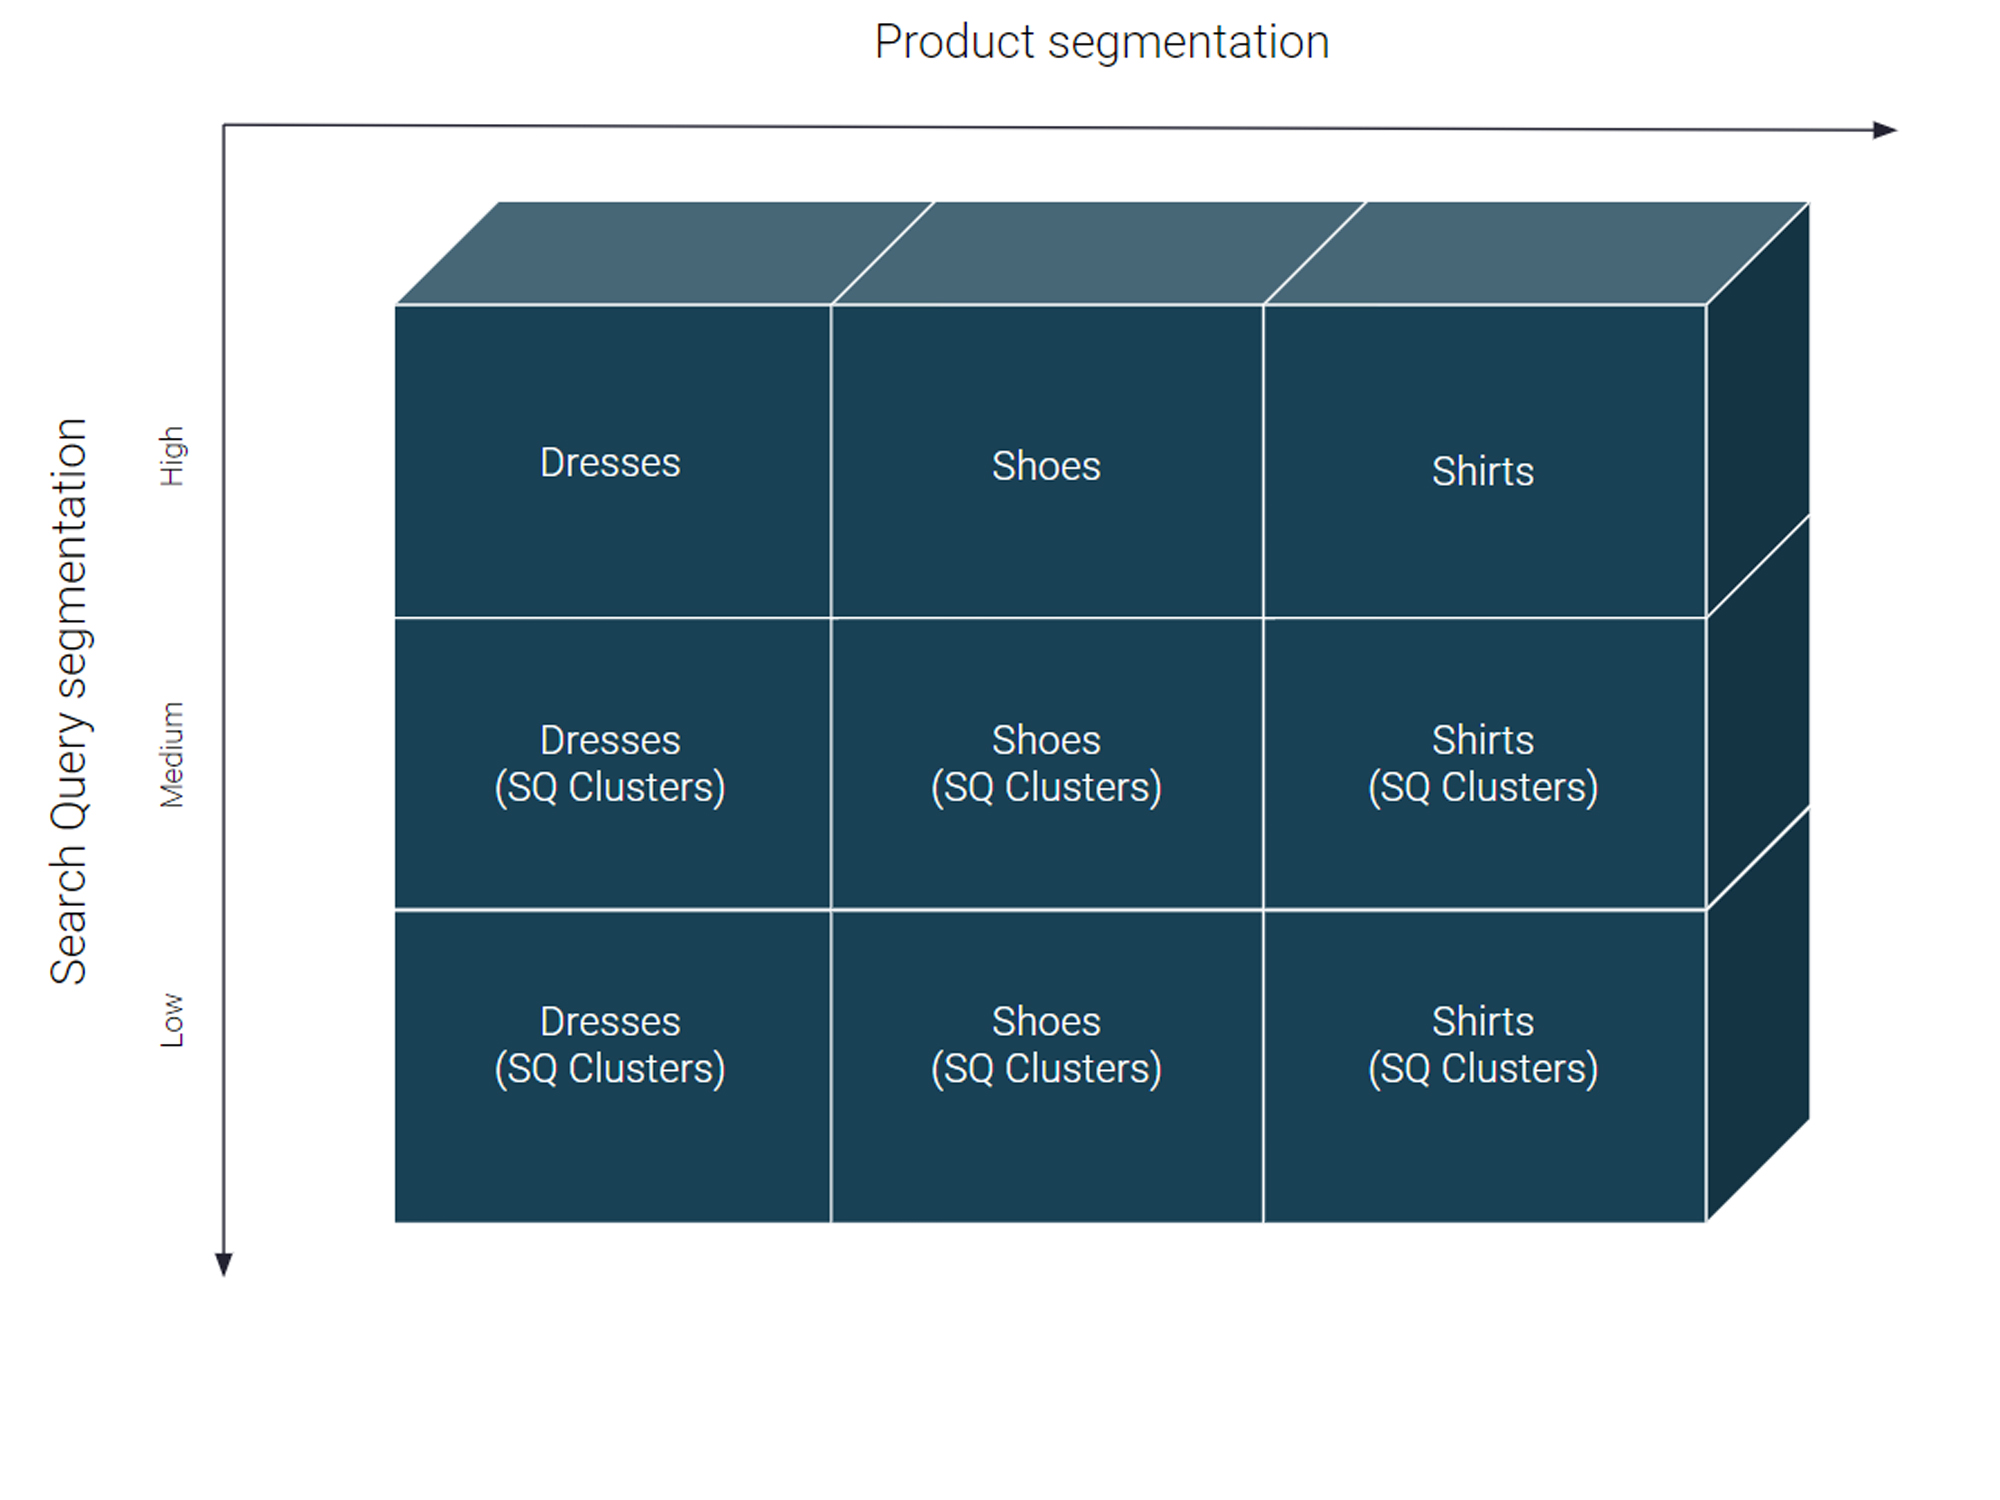Click the 'Shoes' cell in High row
Screen dimensions: 2000x1500
pyautogui.click(x=1047, y=462)
